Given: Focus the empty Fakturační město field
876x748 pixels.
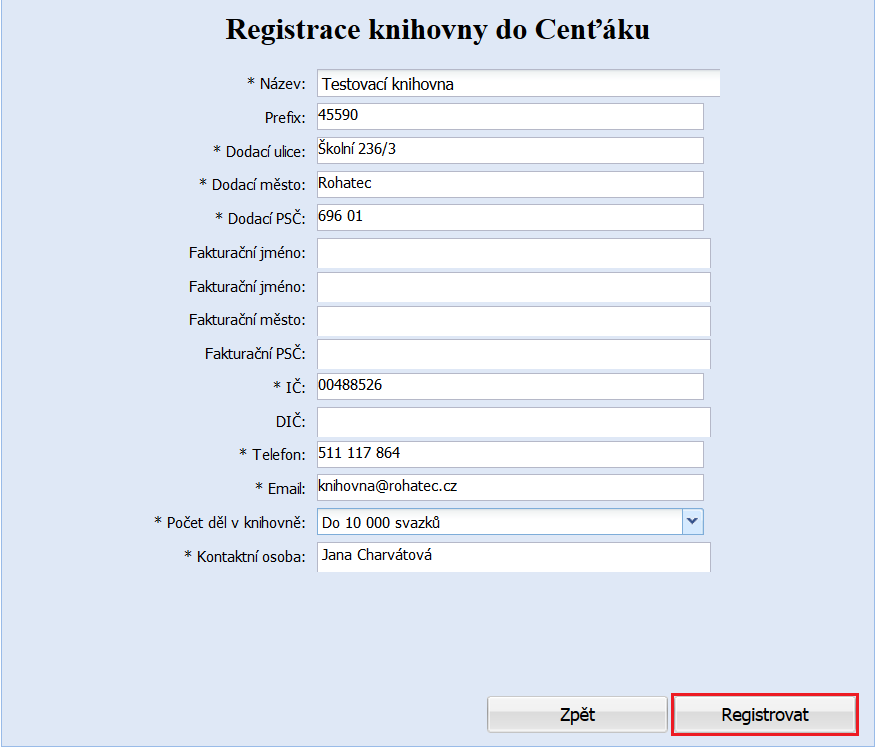Looking at the screenshot, I should point(513,321).
